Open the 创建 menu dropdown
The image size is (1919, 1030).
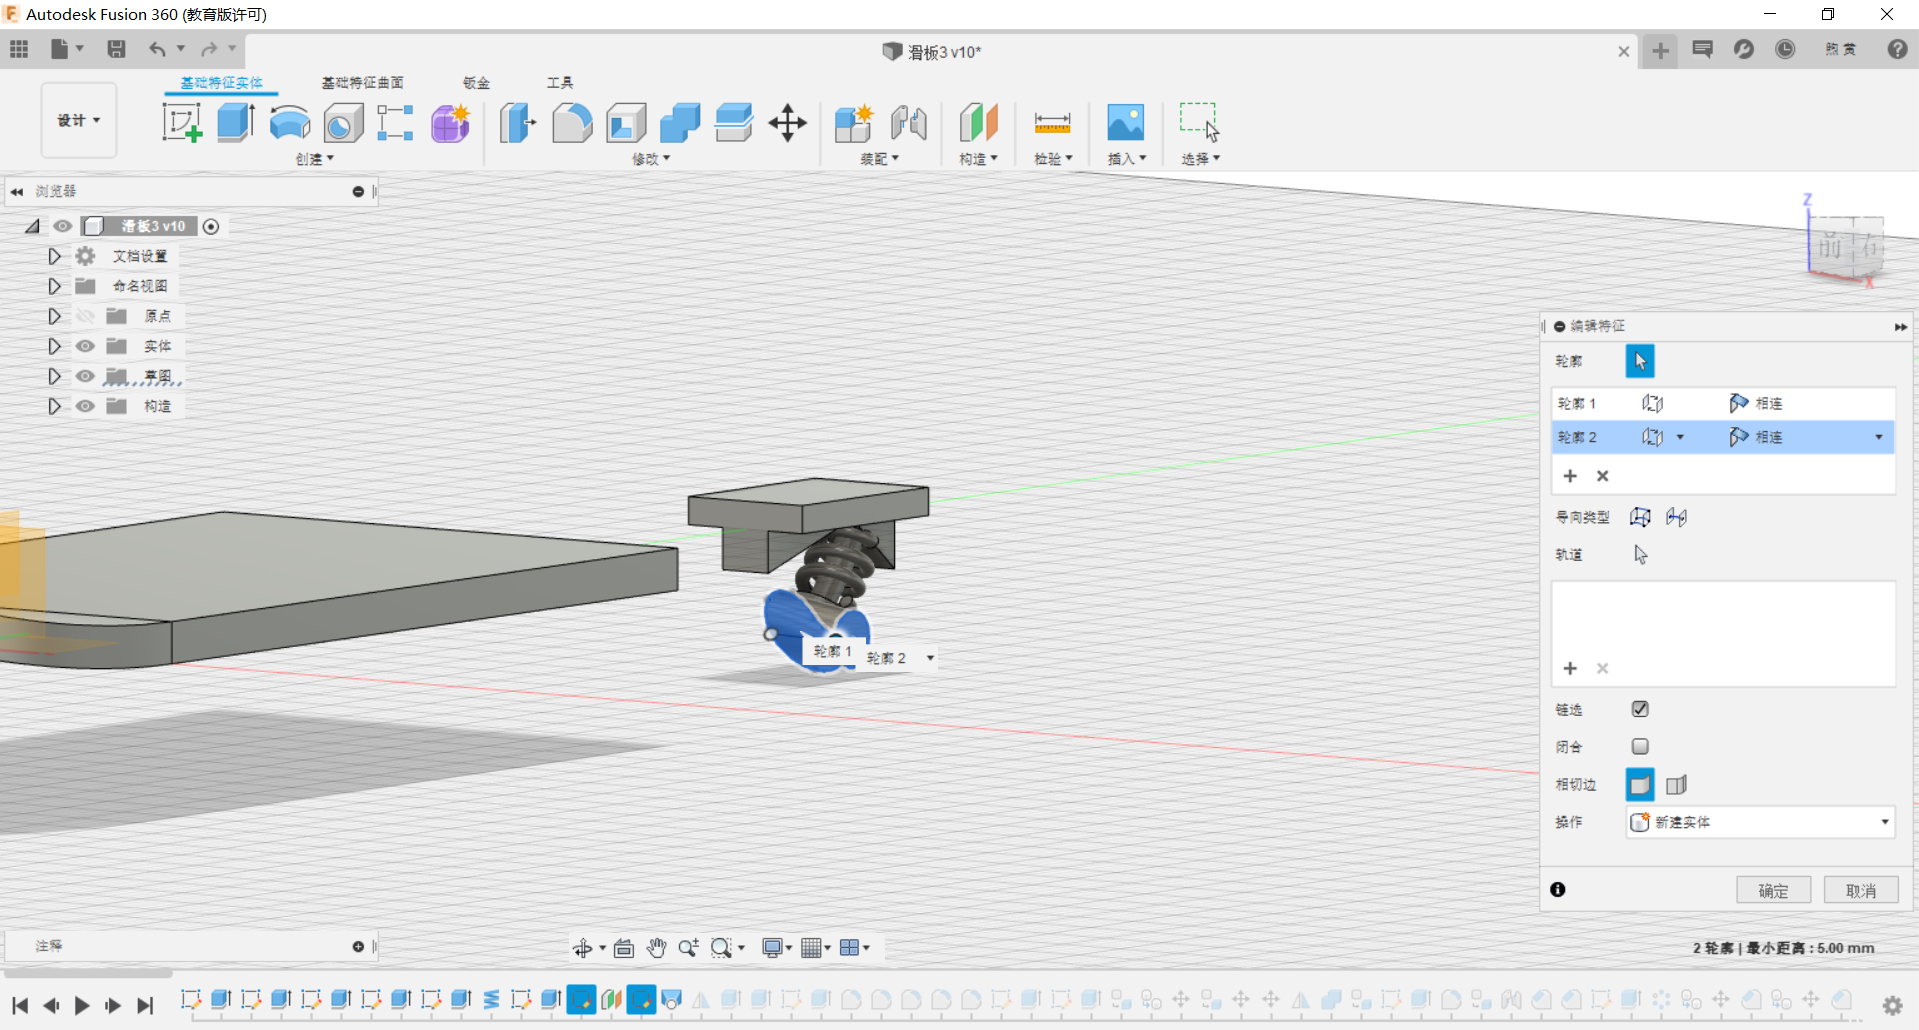[x=315, y=159]
